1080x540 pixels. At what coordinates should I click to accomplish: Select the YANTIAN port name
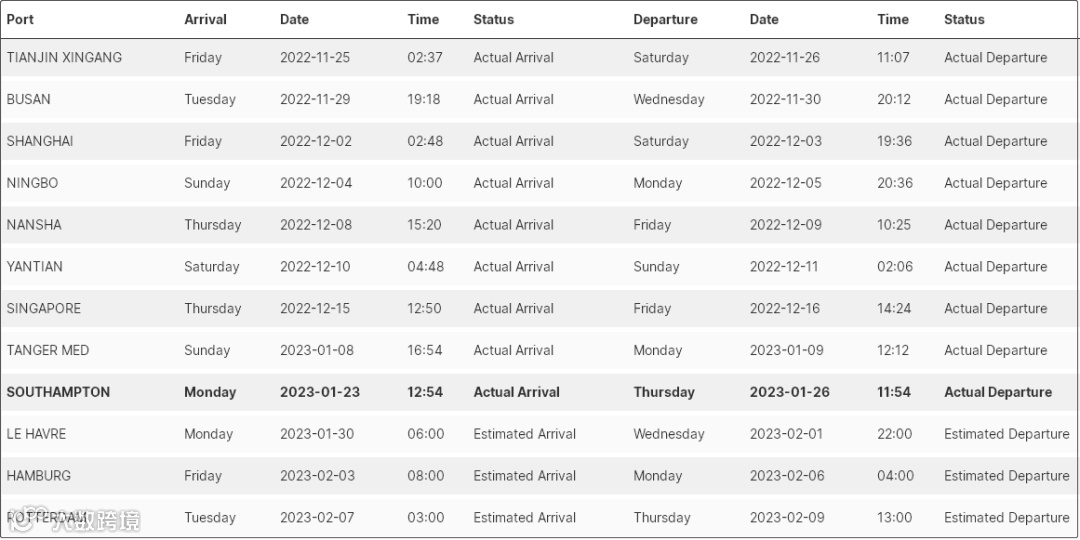[x=35, y=267]
